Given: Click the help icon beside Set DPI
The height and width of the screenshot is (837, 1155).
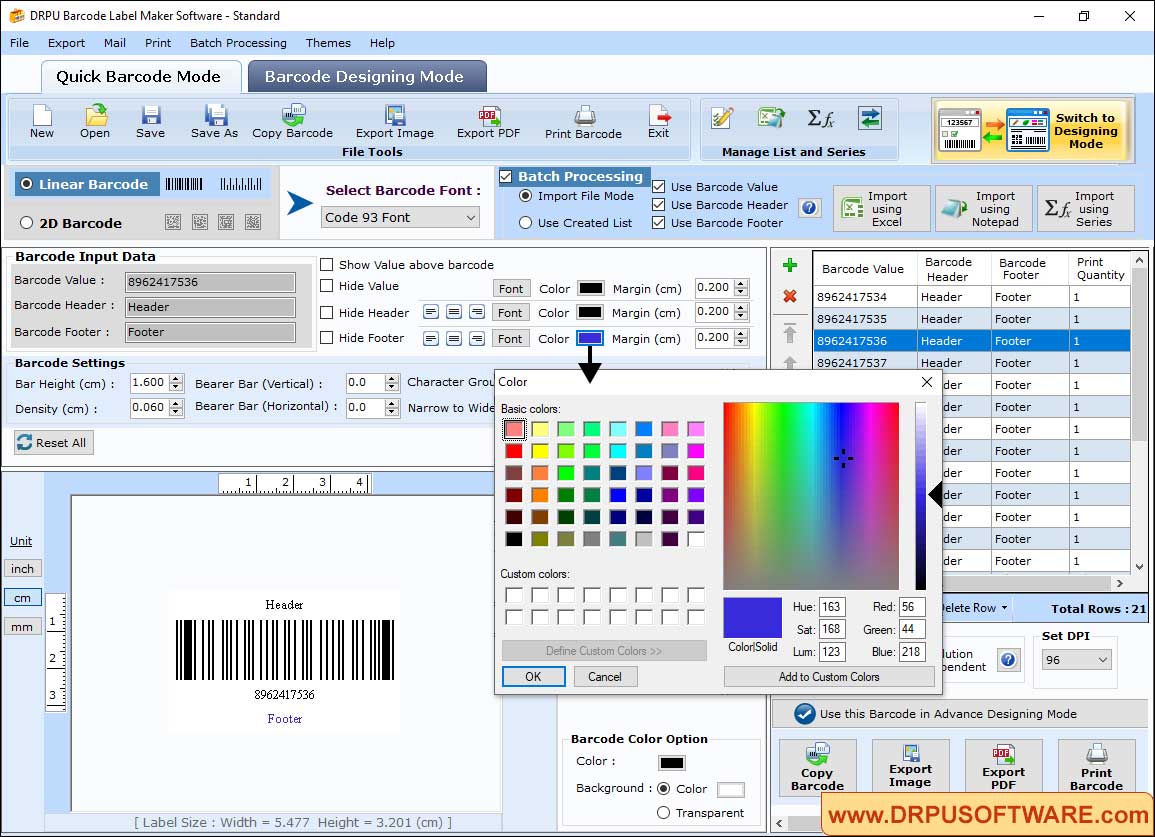Looking at the screenshot, I should pos(1008,659).
